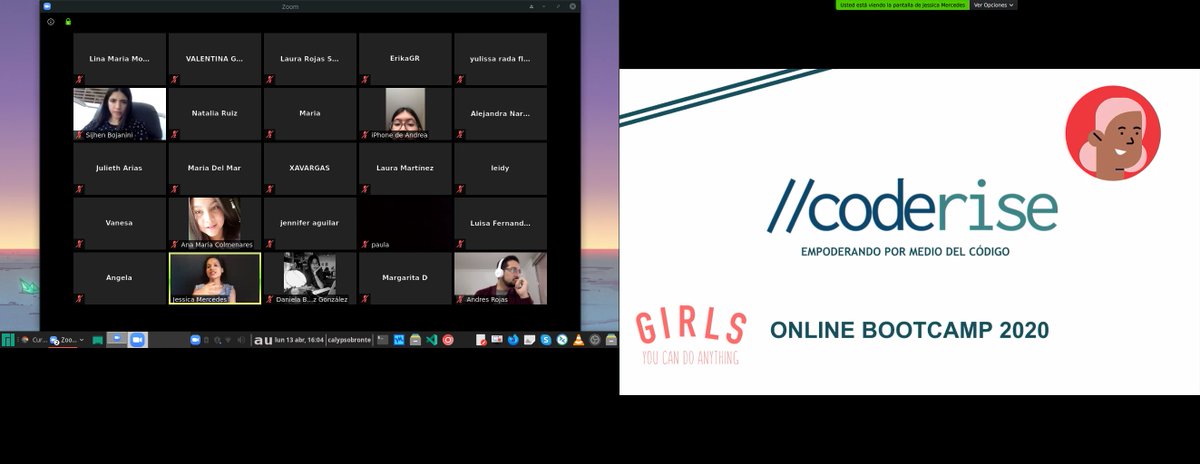Select Jessica Mercedes highlighted video tile
The width and height of the screenshot is (1200, 464).
215,278
